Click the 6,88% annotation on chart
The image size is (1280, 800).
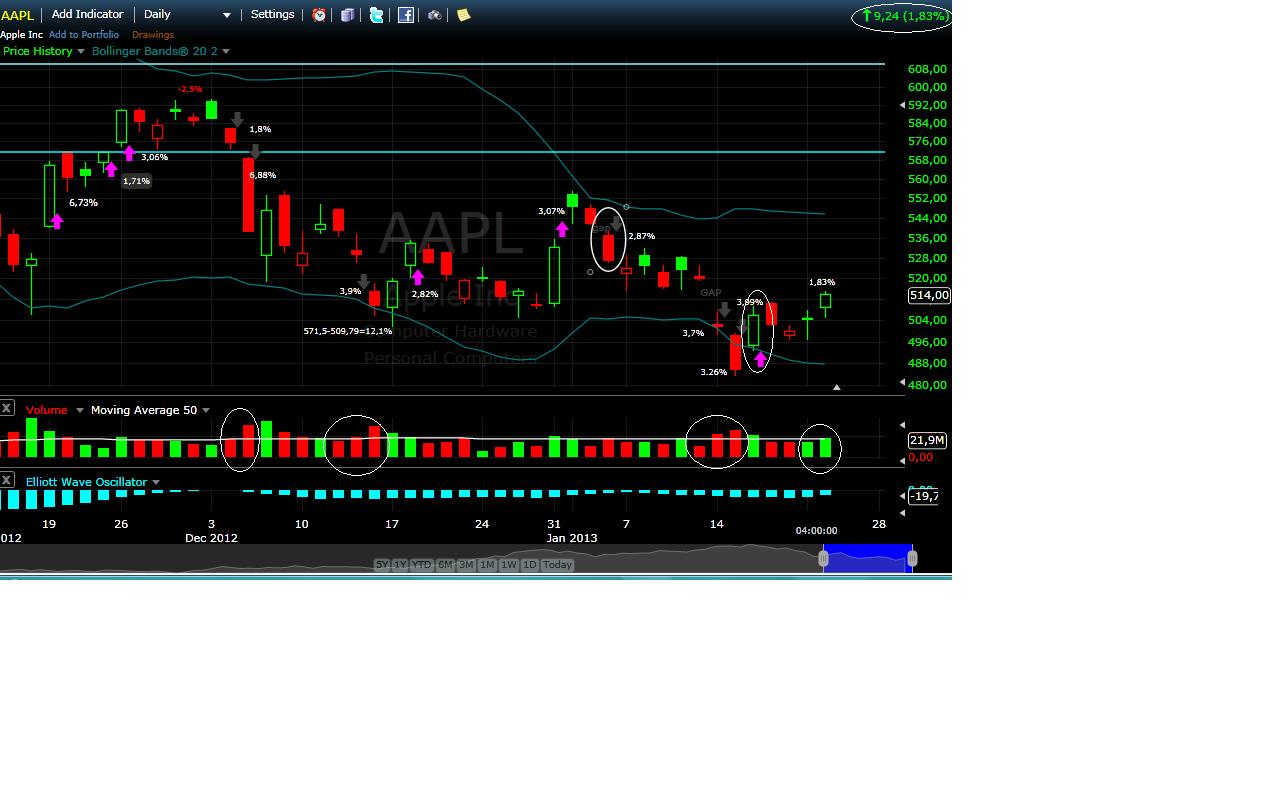coord(262,175)
